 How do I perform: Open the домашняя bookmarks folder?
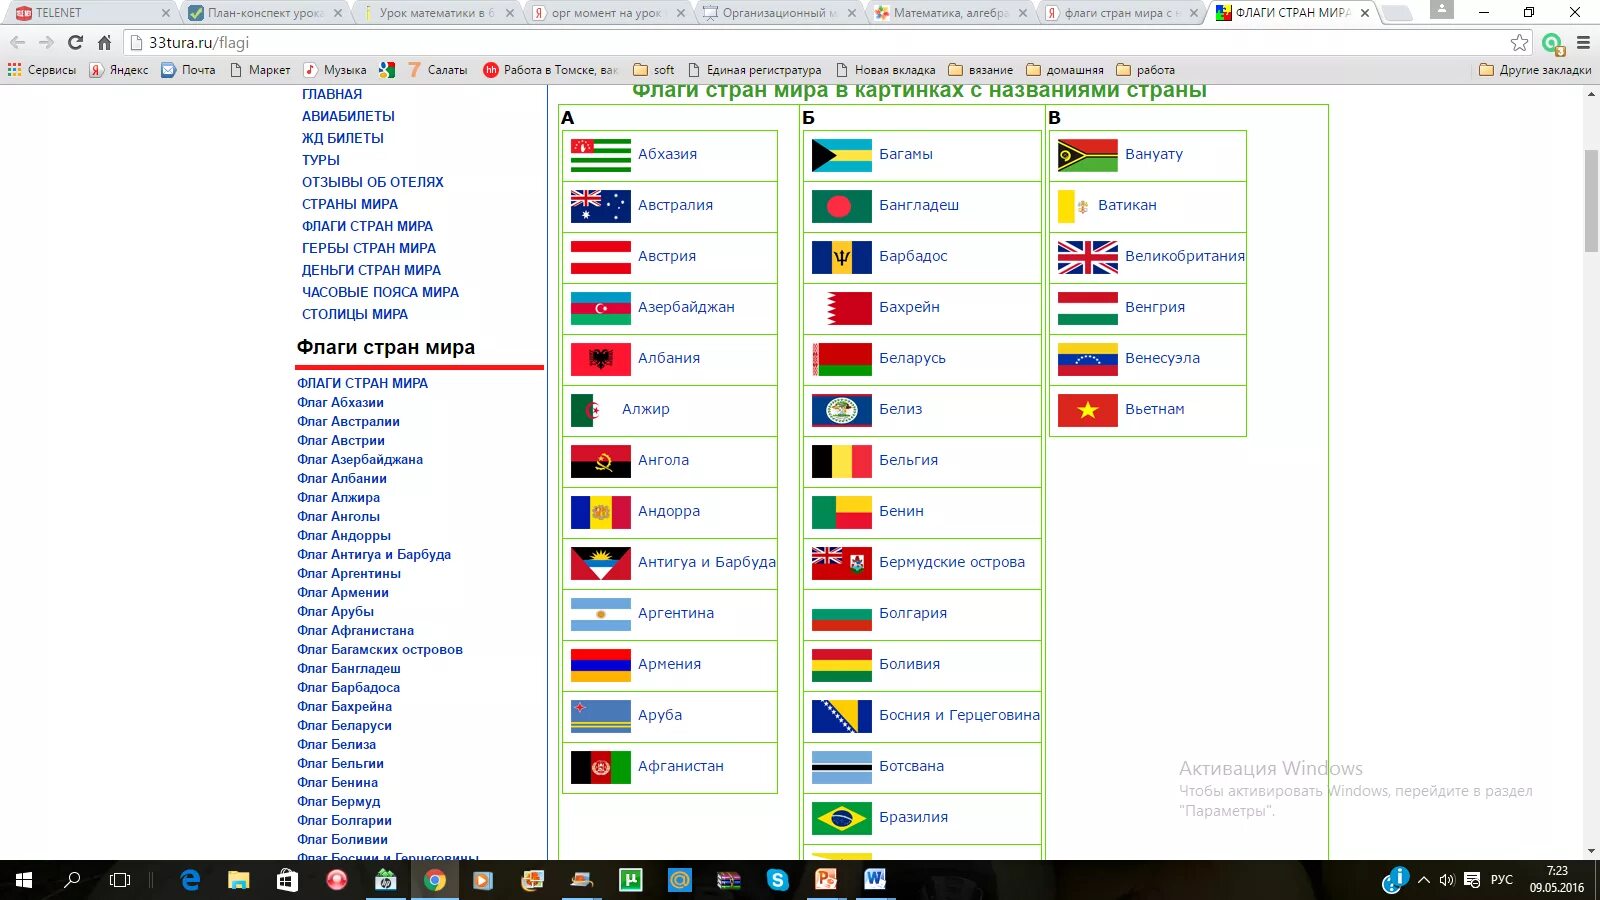1065,70
